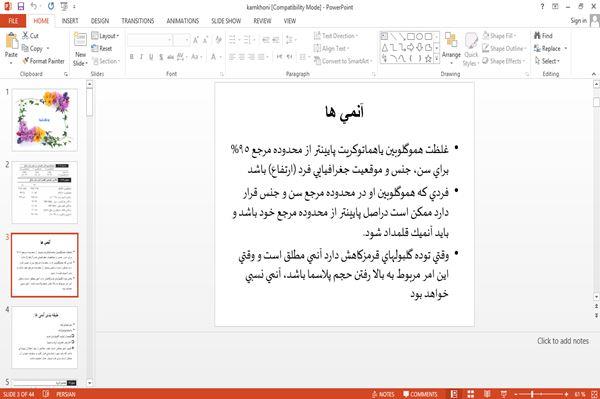Switch to Reading view
Screen dimensions: 600x399
click(x=487, y=394)
